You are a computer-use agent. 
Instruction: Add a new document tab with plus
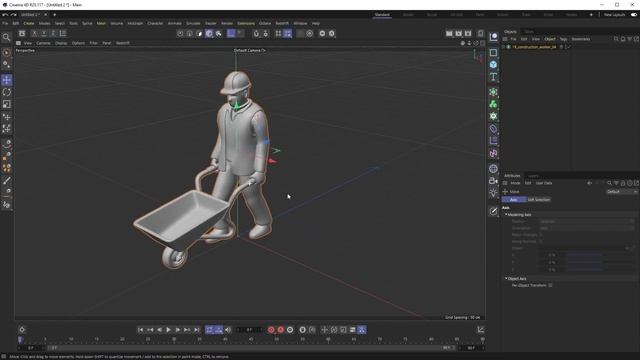click(54, 15)
